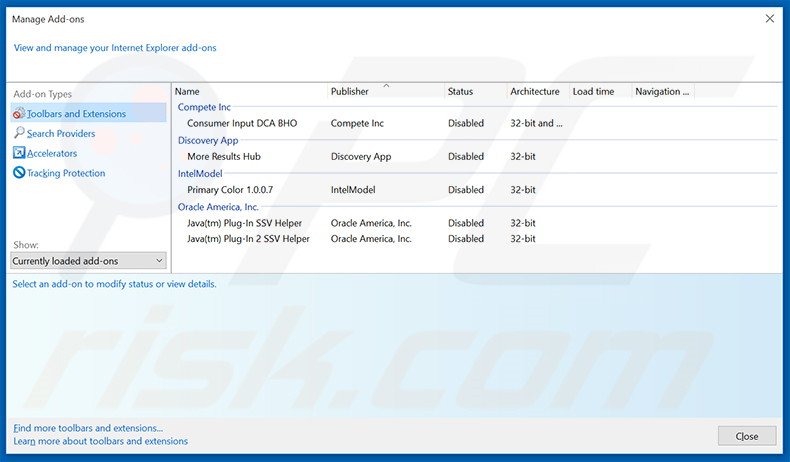Click the Tracking Protection icon
The image size is (790, 462).
pyautogui.click(x=18, y=173)
